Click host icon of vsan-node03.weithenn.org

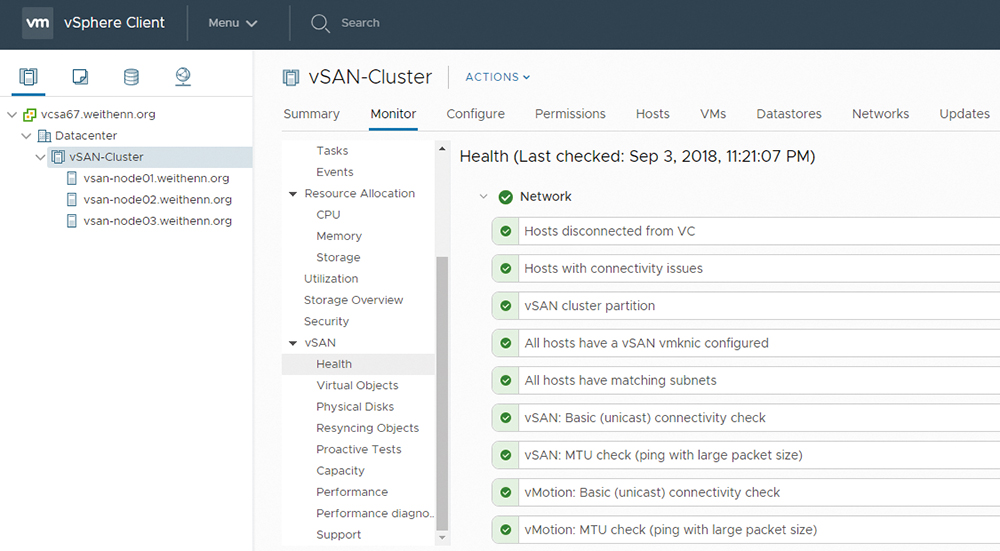click(x=72, y=221)
